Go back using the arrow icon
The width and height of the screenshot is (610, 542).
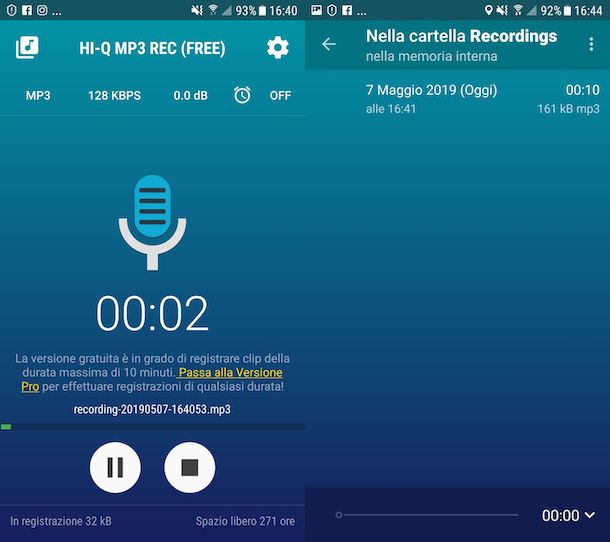[x=329, y=44]
